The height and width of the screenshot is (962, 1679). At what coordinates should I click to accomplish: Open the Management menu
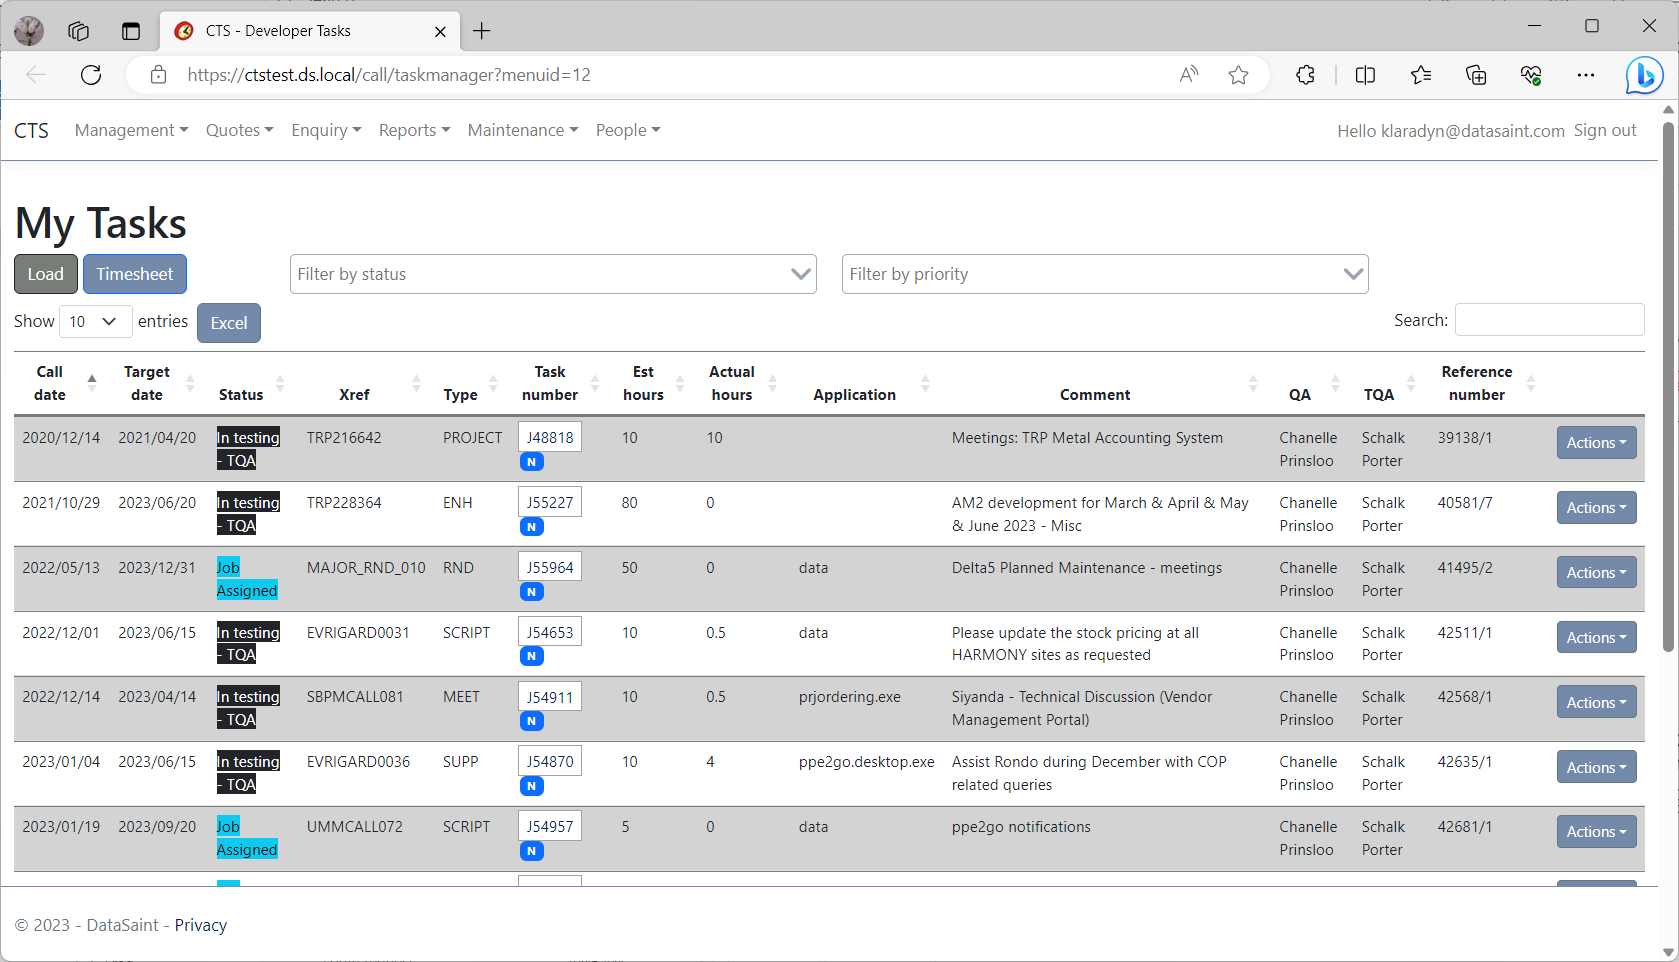point(131,130)
